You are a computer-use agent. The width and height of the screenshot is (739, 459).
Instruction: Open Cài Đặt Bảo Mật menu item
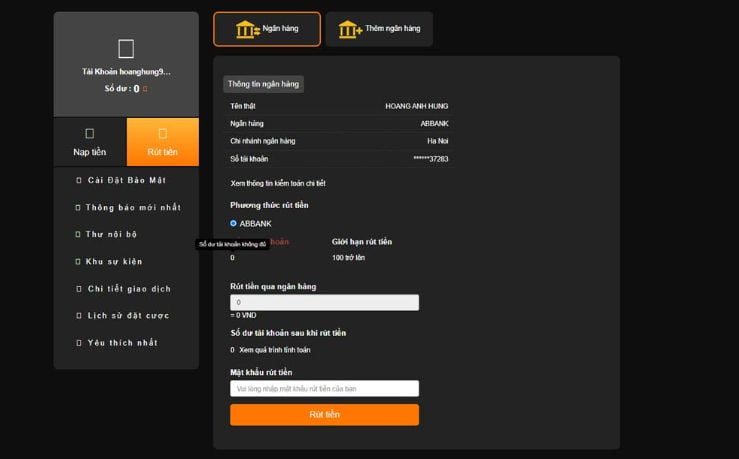pos(127,180)
